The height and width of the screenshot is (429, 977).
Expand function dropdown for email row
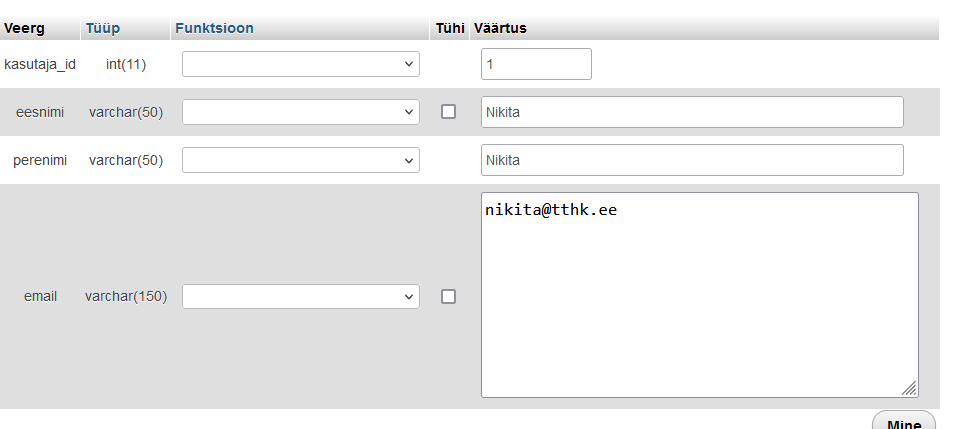[300, 296]
